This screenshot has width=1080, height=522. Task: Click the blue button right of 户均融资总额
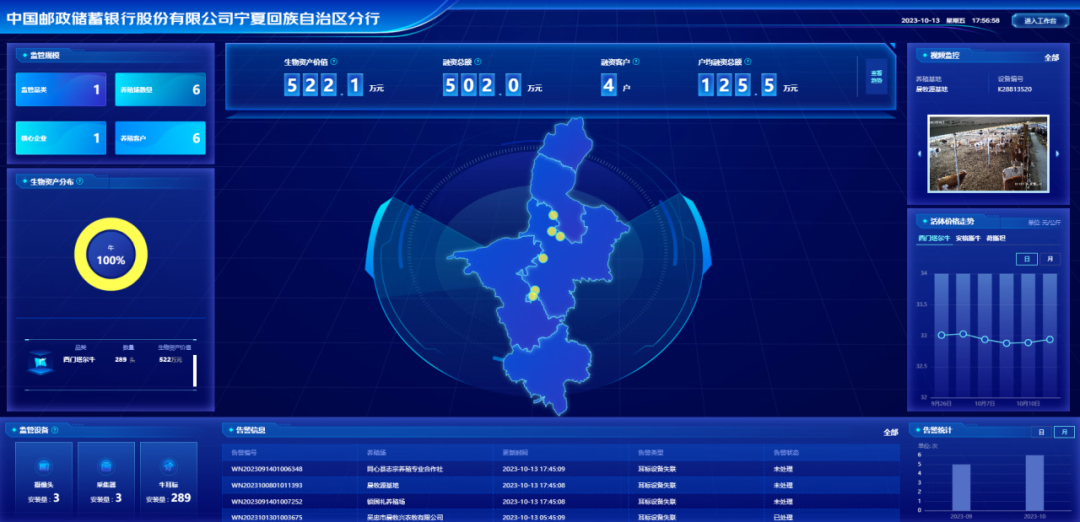pyautogui.click(x=876, y=76)
